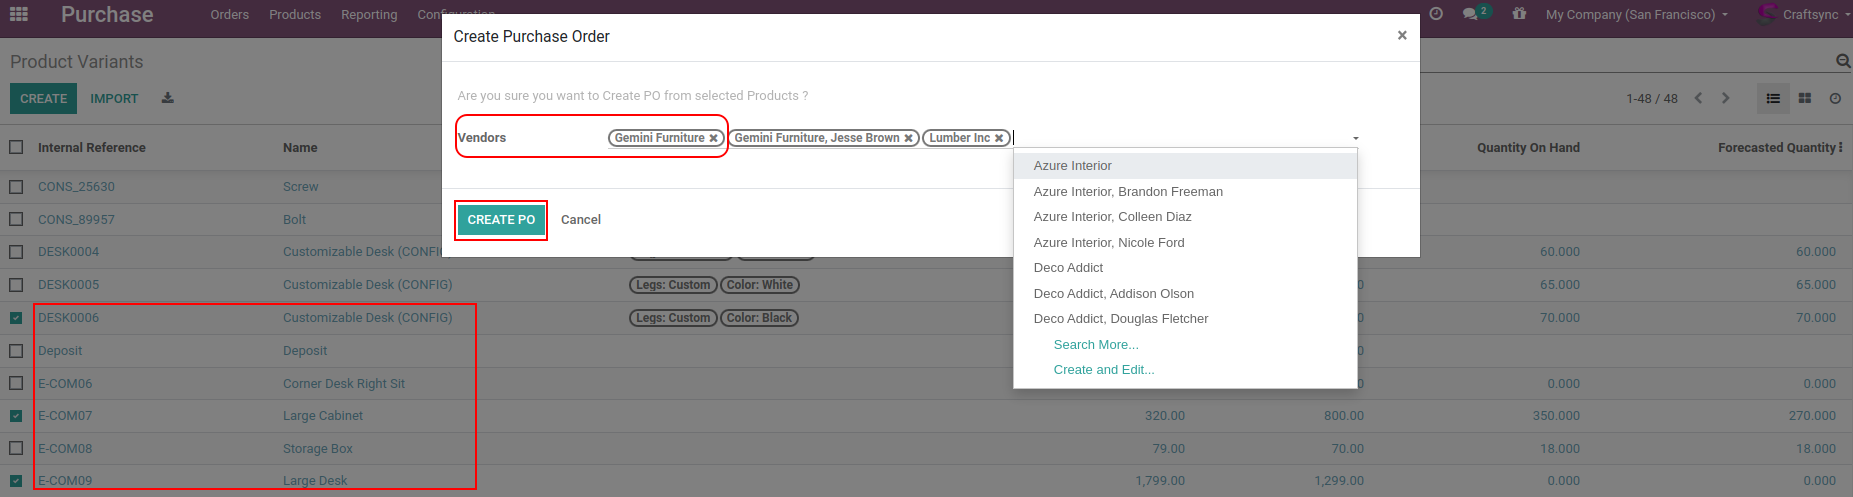This screenshot has height=497, width=1853.
Task: Switch to kanban grid view
Action: (x=1805, y=98)
